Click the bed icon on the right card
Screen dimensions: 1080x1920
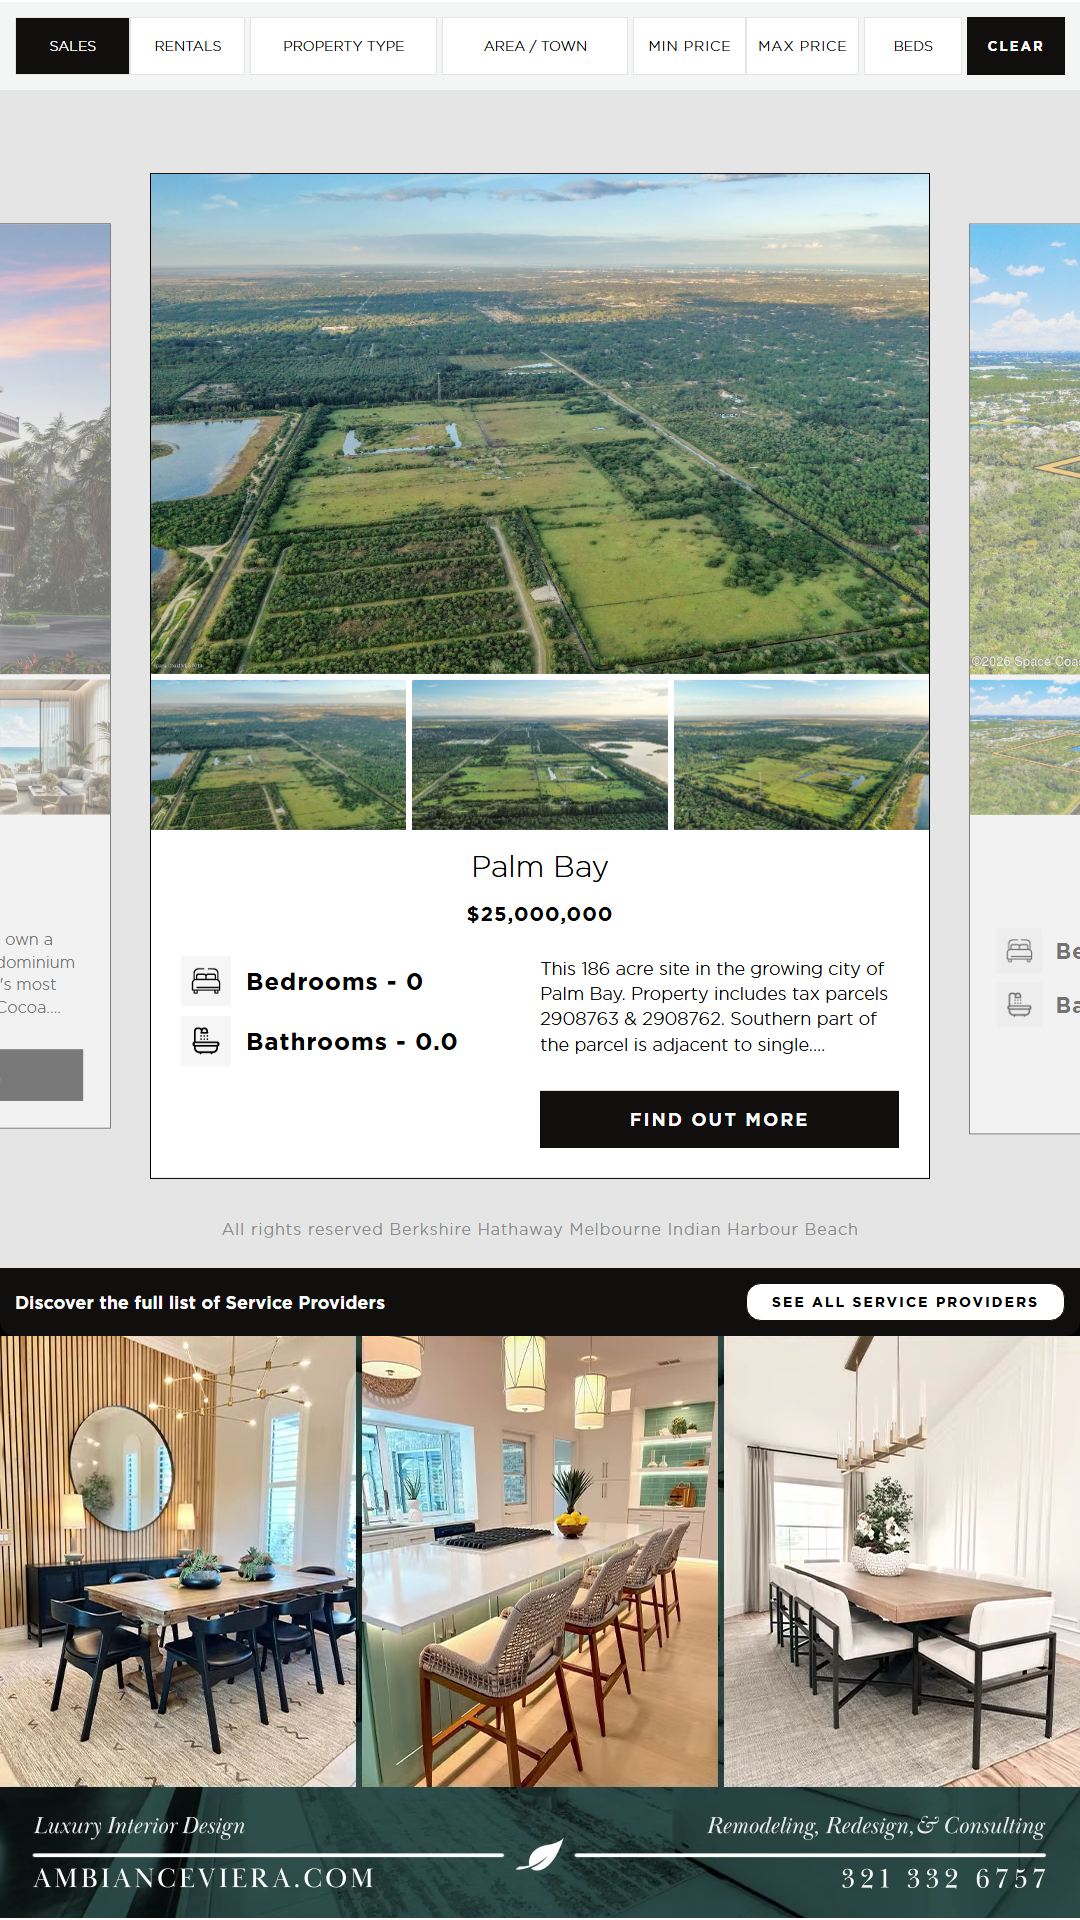pyautogui.click(x=1019, y=951)
